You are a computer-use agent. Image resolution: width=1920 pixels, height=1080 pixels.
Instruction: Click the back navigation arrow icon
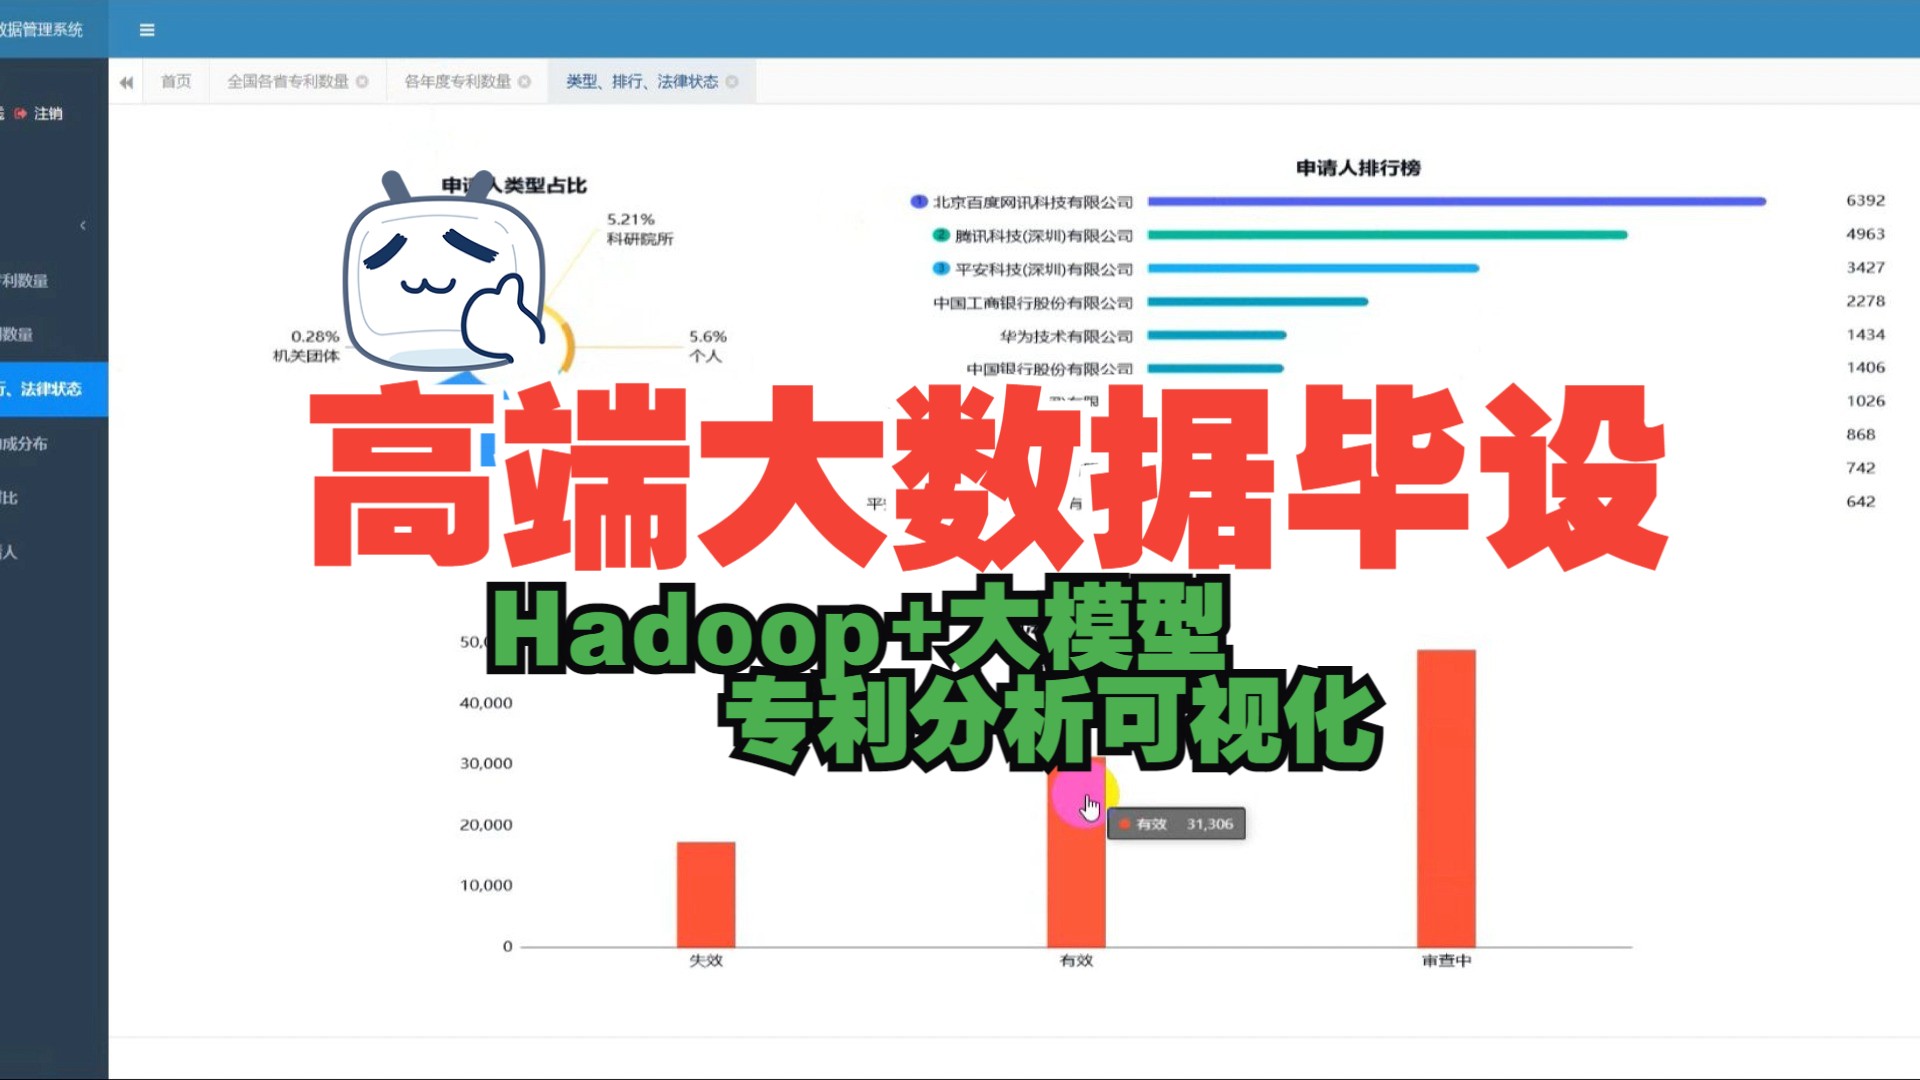(127, 82)
